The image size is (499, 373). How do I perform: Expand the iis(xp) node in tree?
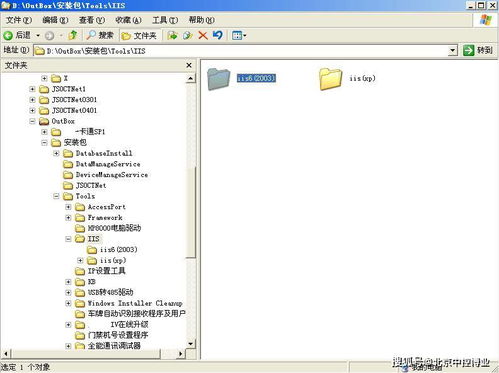click(80, 260)
